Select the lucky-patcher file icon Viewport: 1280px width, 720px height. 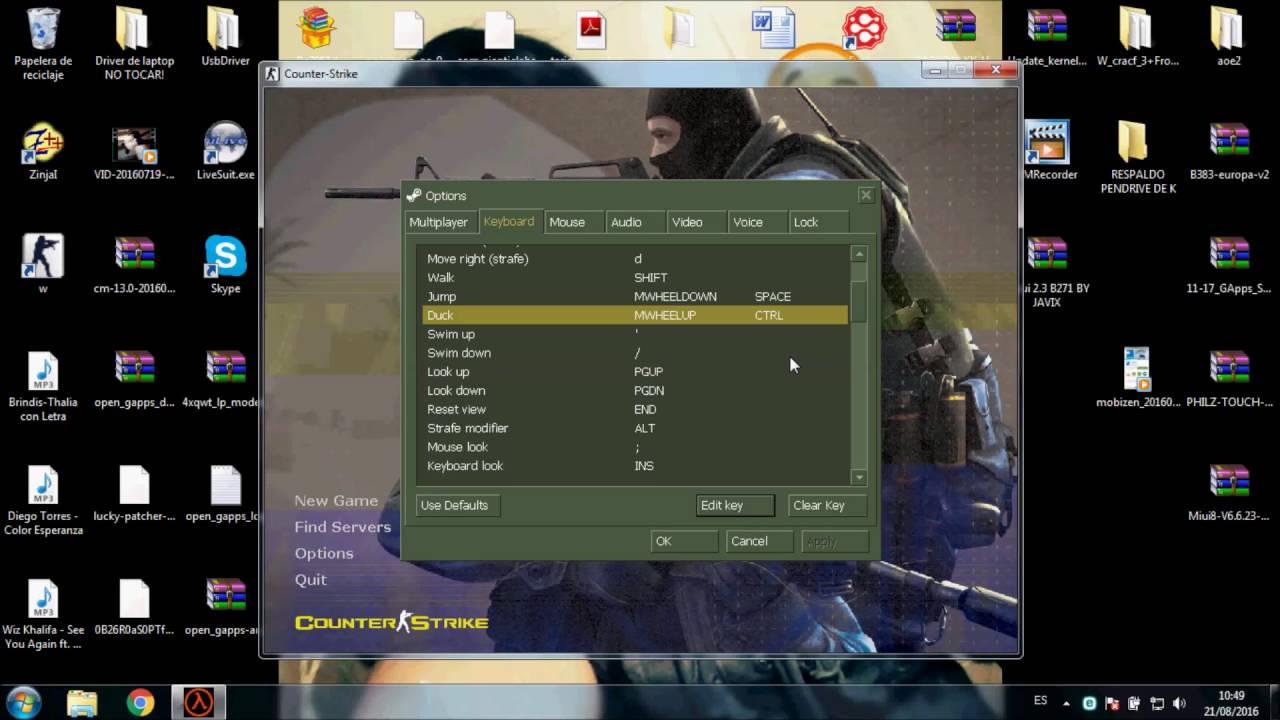[134, 486]
